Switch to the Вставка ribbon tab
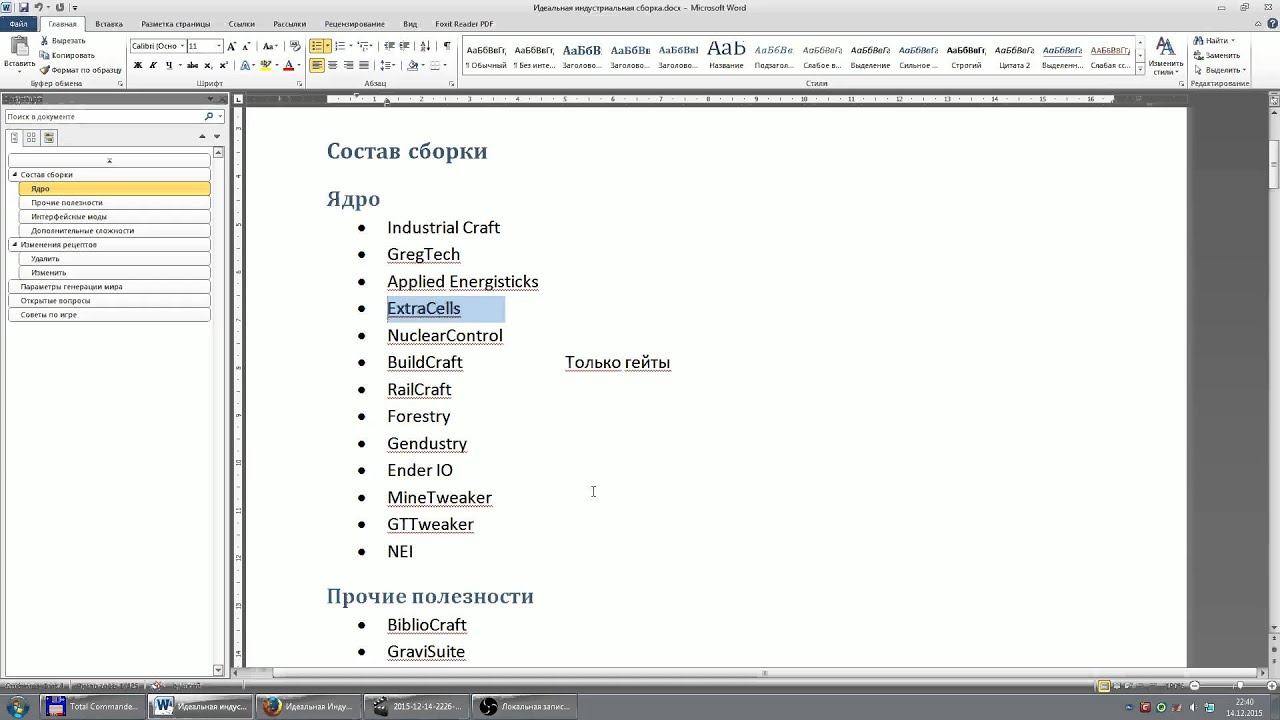The image size is (1280, 720). point(109,24)
